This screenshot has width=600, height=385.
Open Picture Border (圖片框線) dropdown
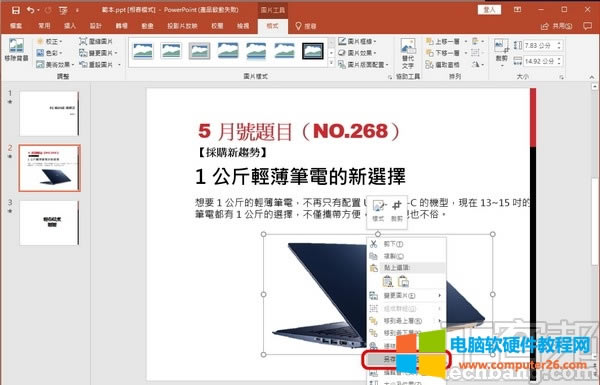pyautogui.click(x=357, y=41)
